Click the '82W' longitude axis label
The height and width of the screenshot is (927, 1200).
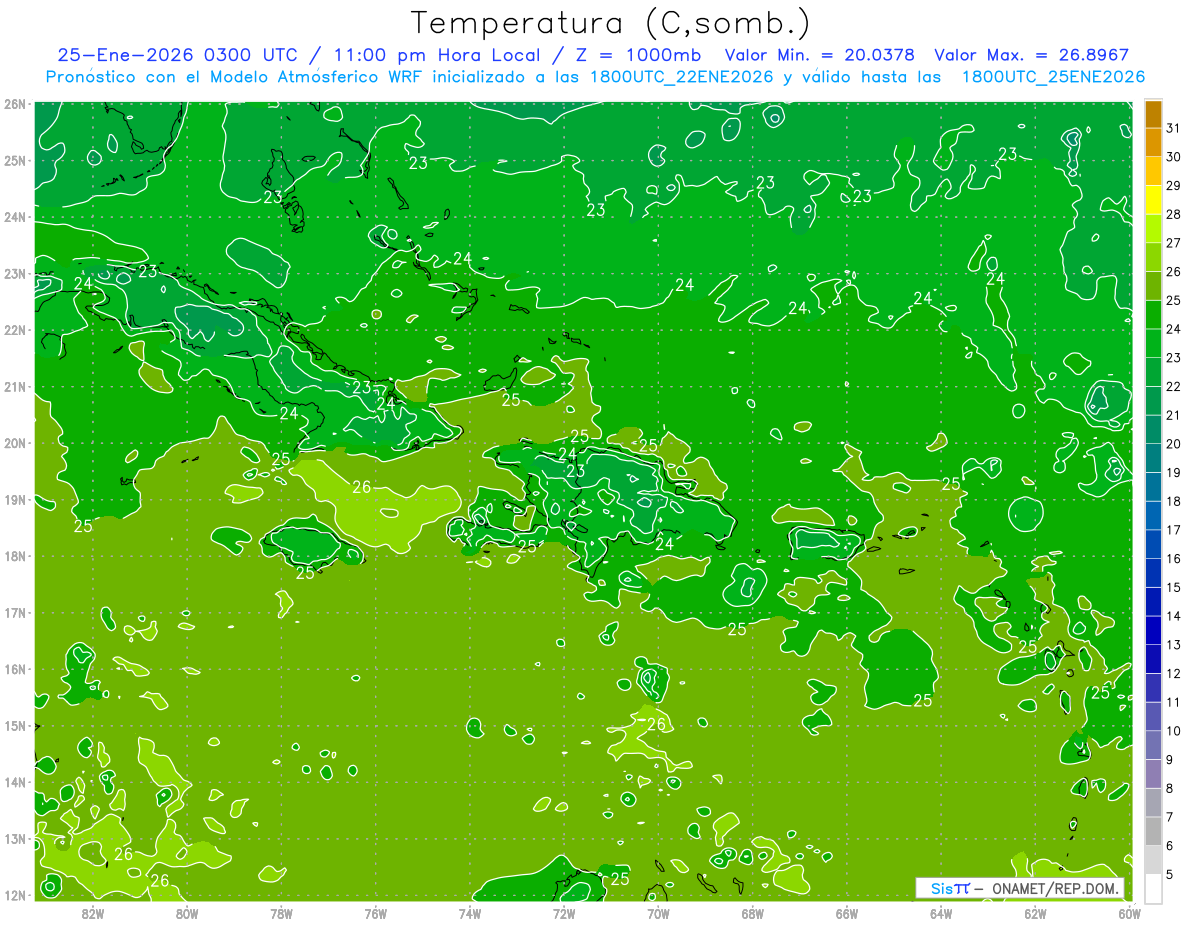[92, 913]
